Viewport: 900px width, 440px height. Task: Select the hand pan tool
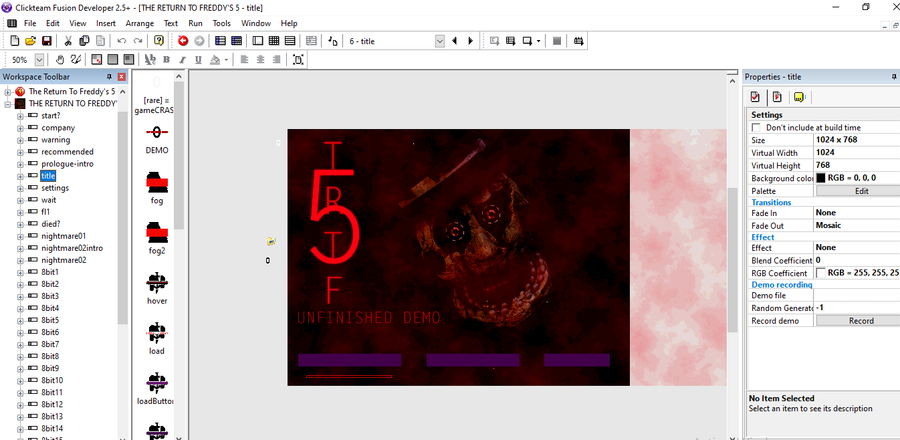pyautogui.click(x=60, y=59)
